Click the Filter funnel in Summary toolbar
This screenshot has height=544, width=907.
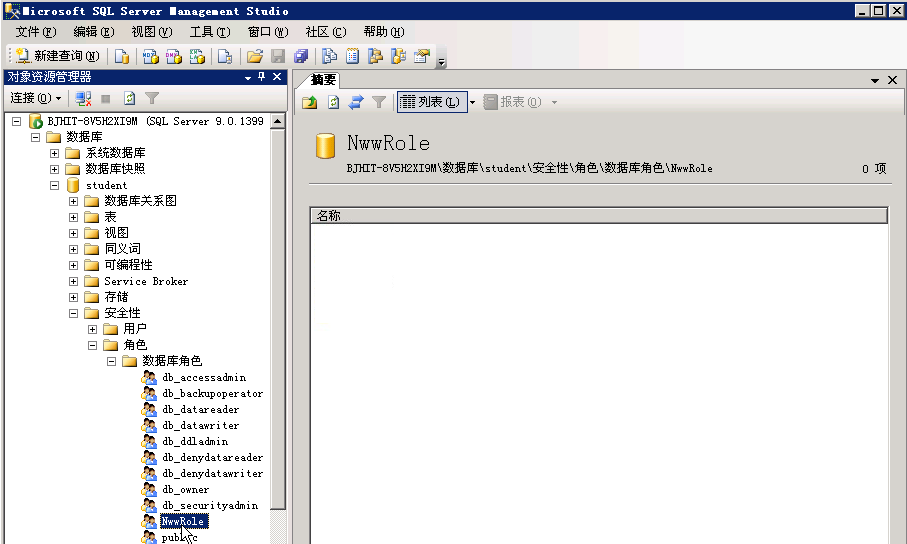click(x=379, y=102)
